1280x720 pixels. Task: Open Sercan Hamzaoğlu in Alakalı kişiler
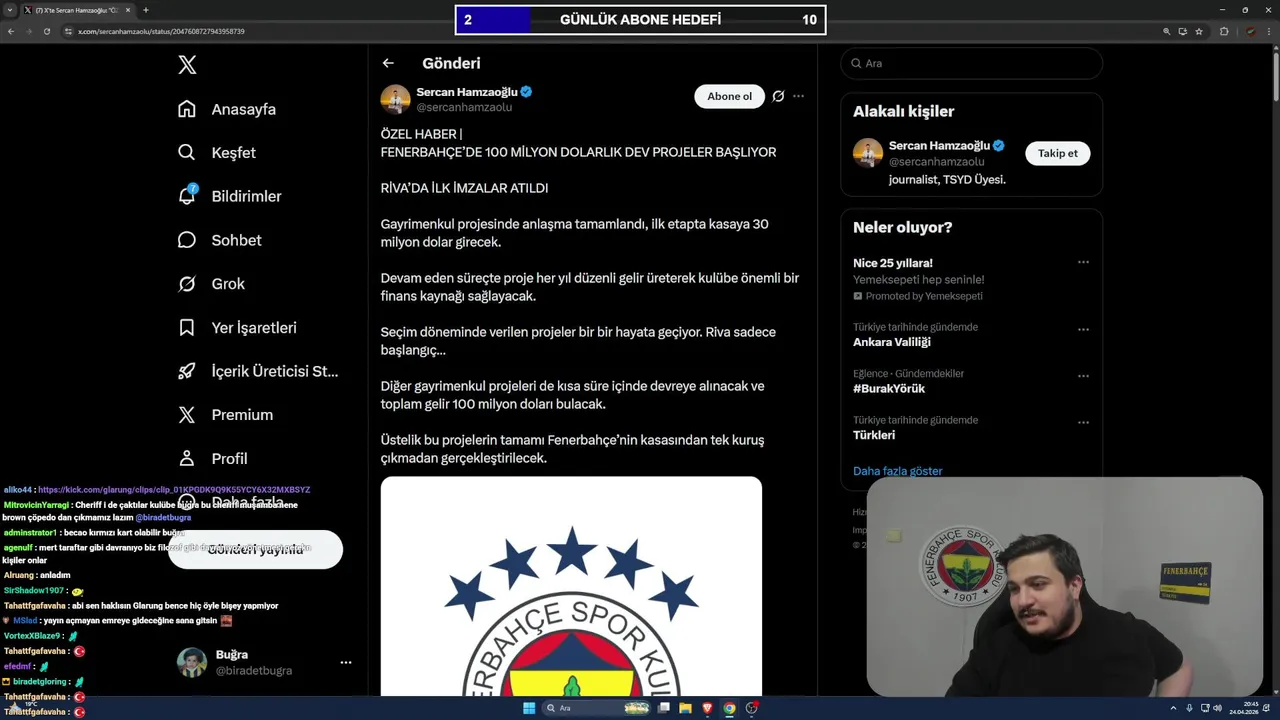[938, 145]
